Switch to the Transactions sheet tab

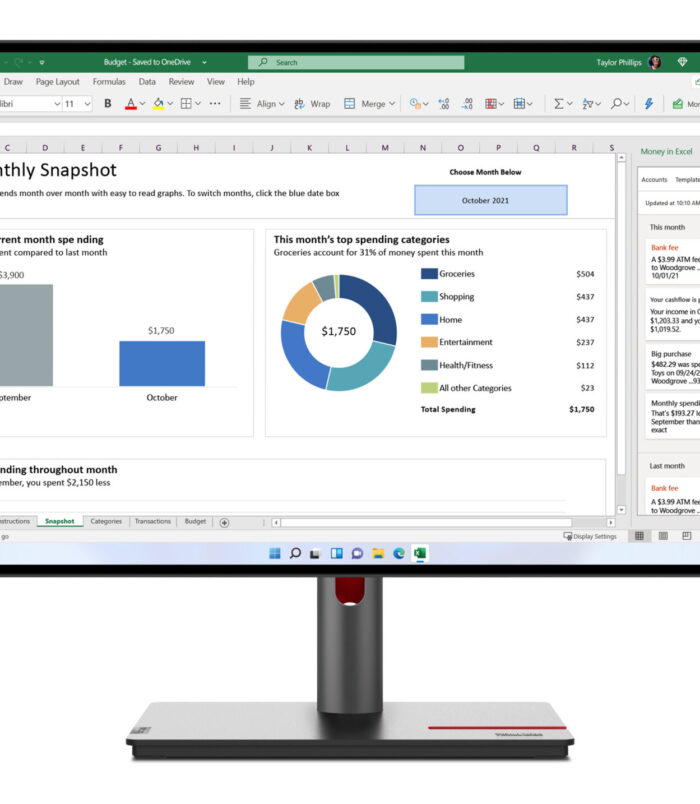click(x=153, y=521)
